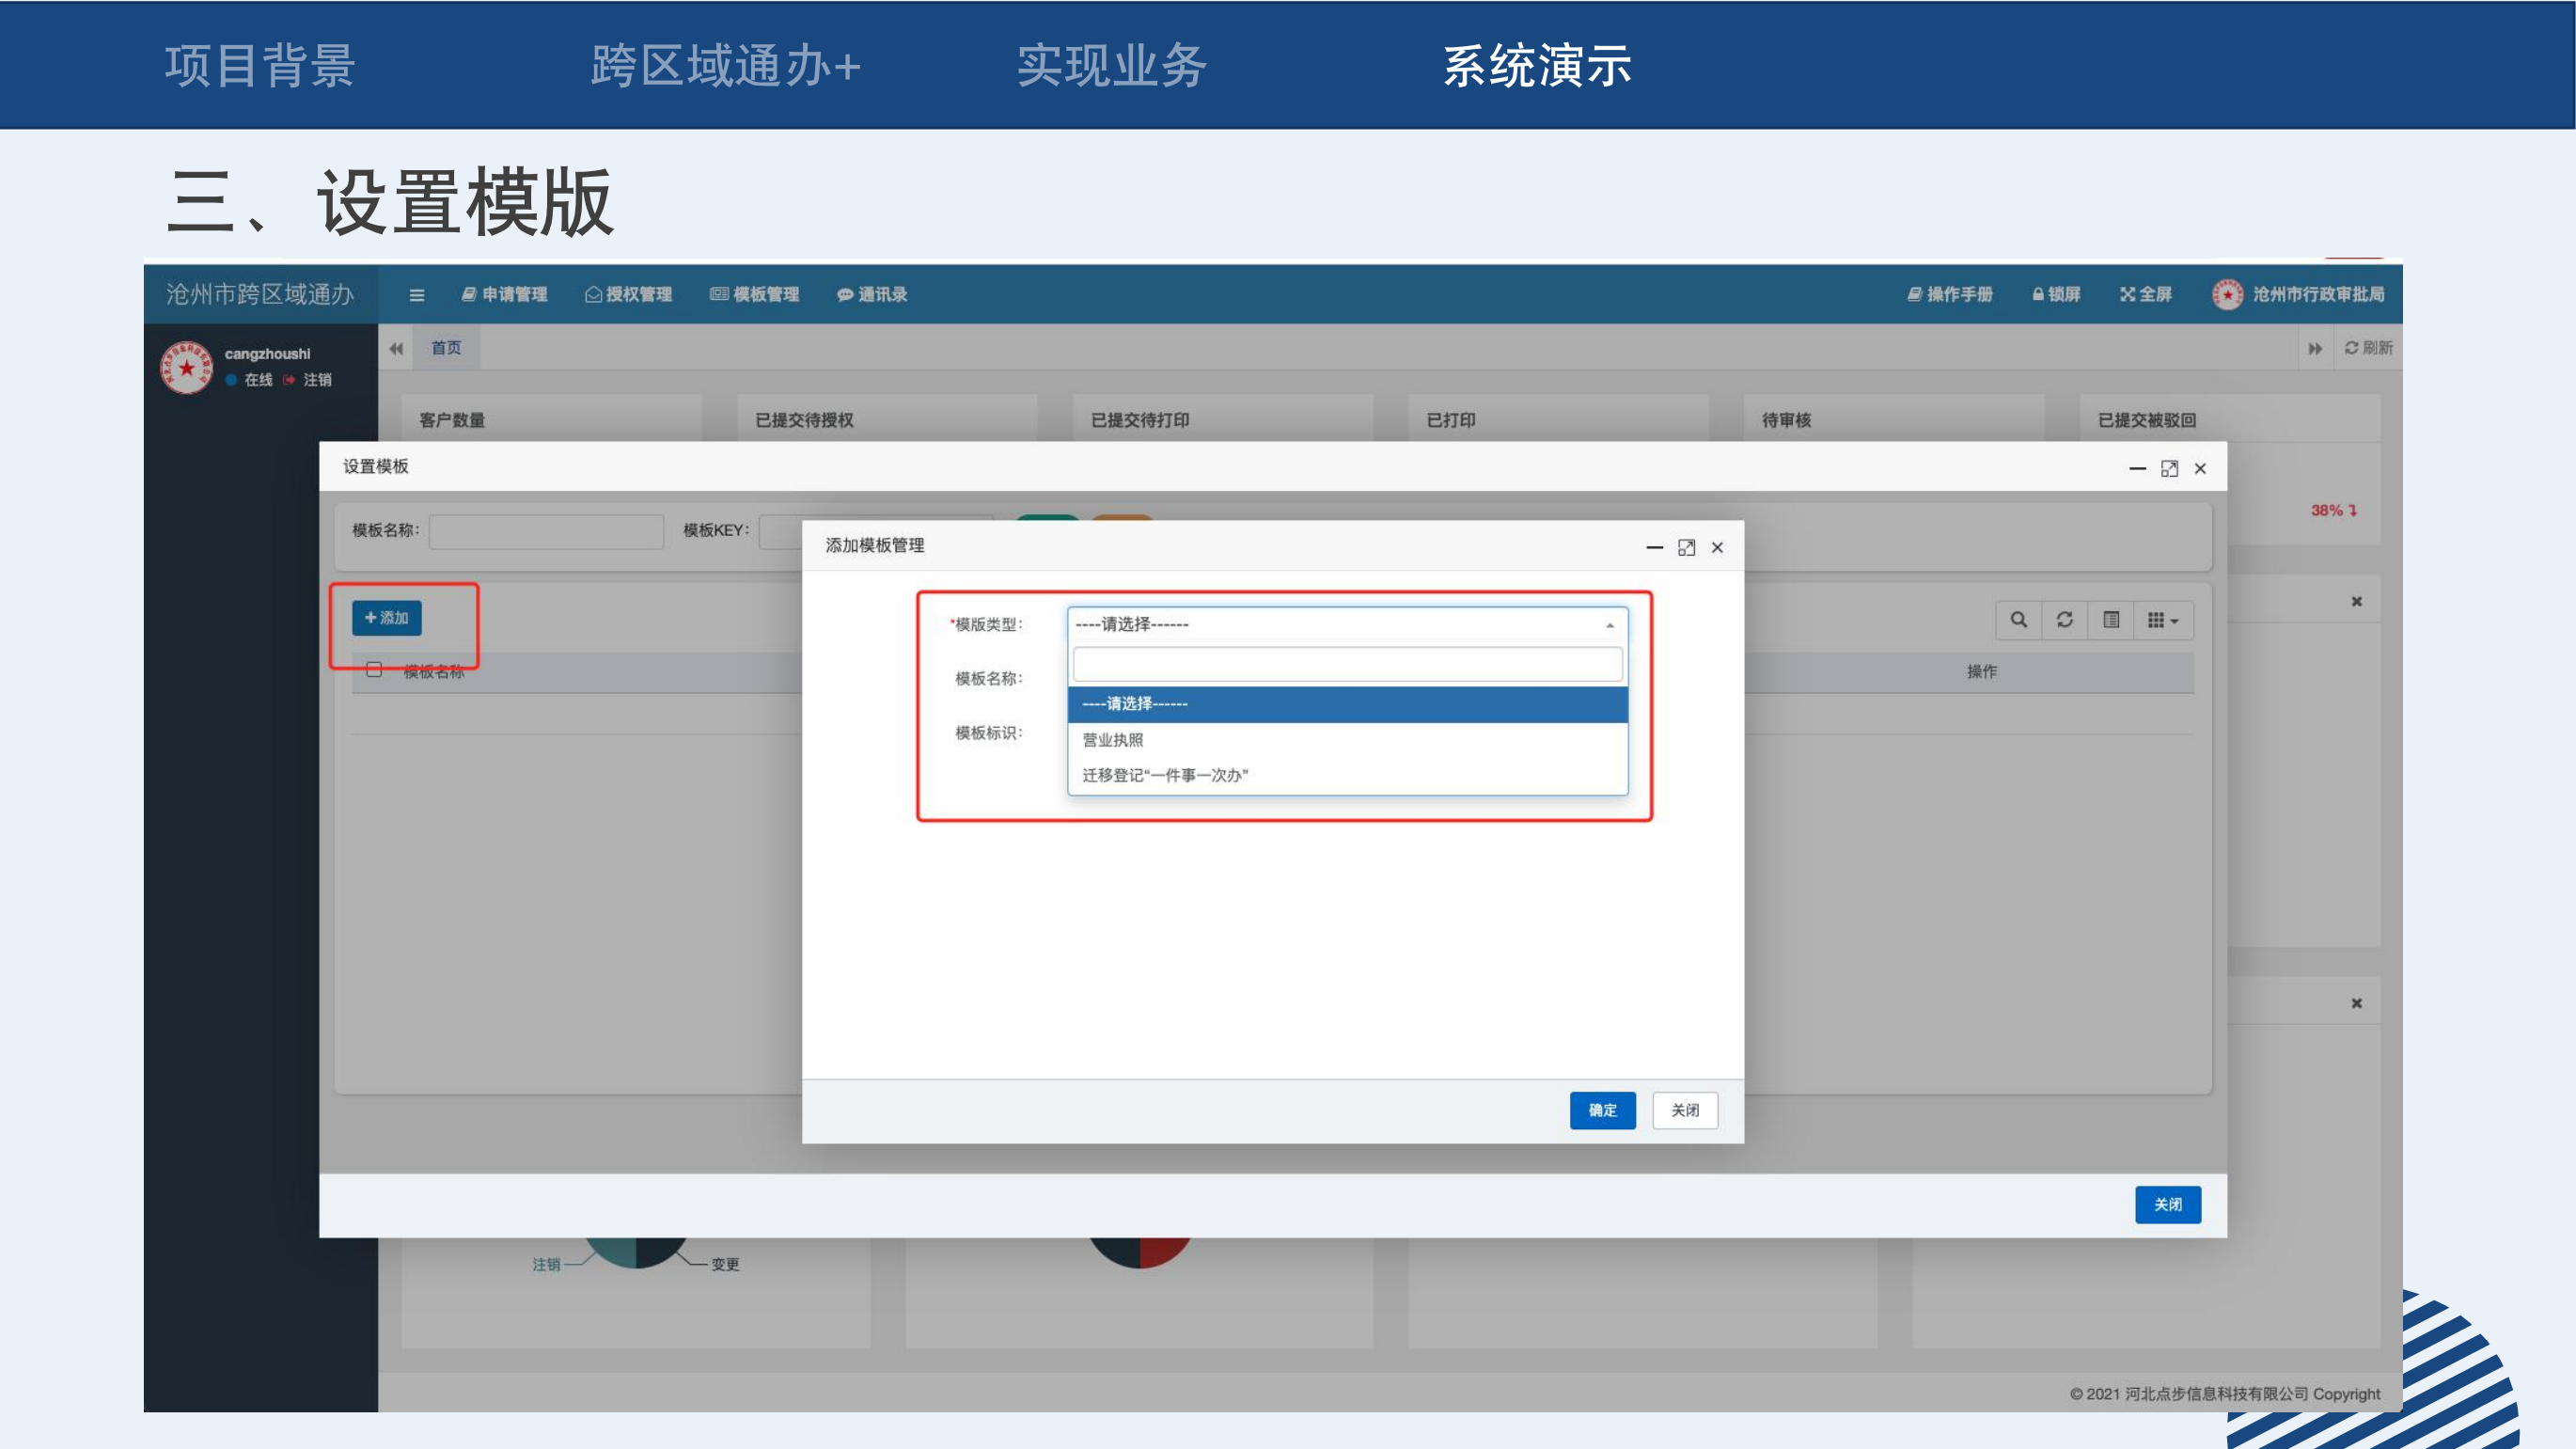Click the table refresh icon
The width and height of the screenshot is (2576, 1449).
point(2064,620)
